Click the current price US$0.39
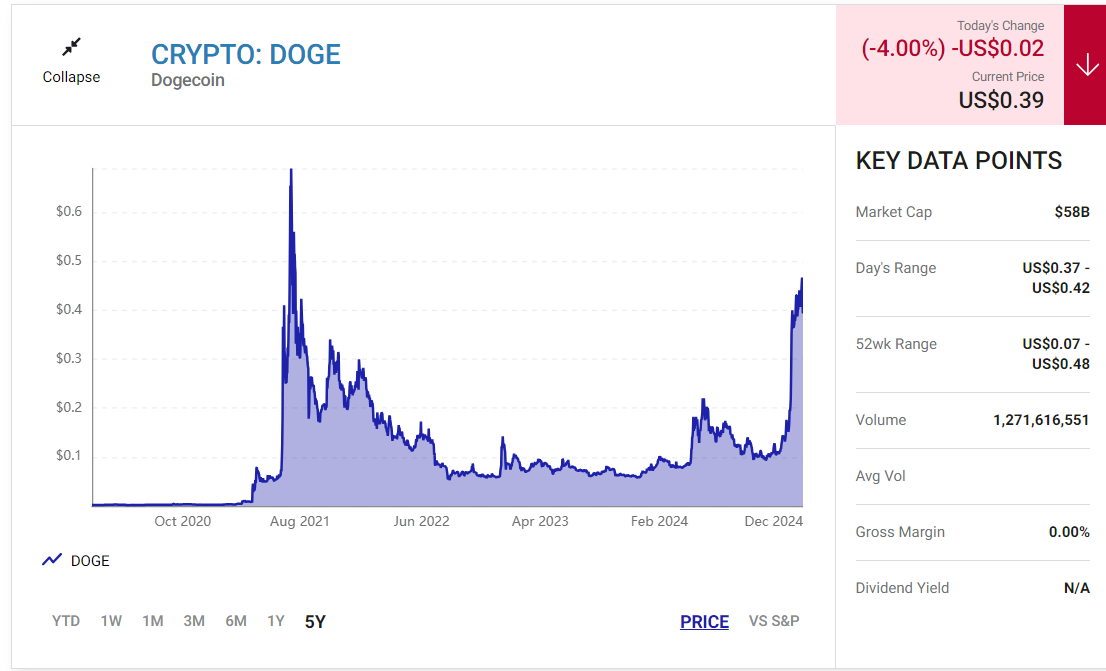1106x671 pixels. 1001,100
